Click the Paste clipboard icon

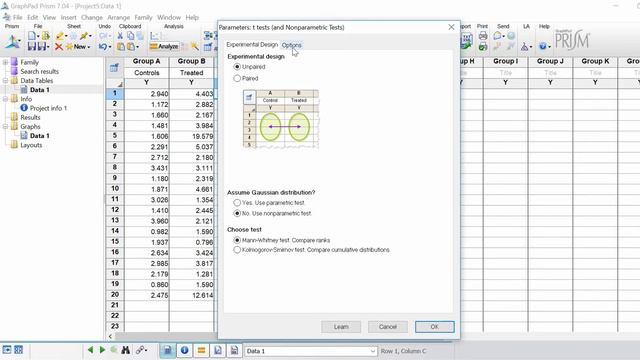pyautogui.click(x=121, y=47)
